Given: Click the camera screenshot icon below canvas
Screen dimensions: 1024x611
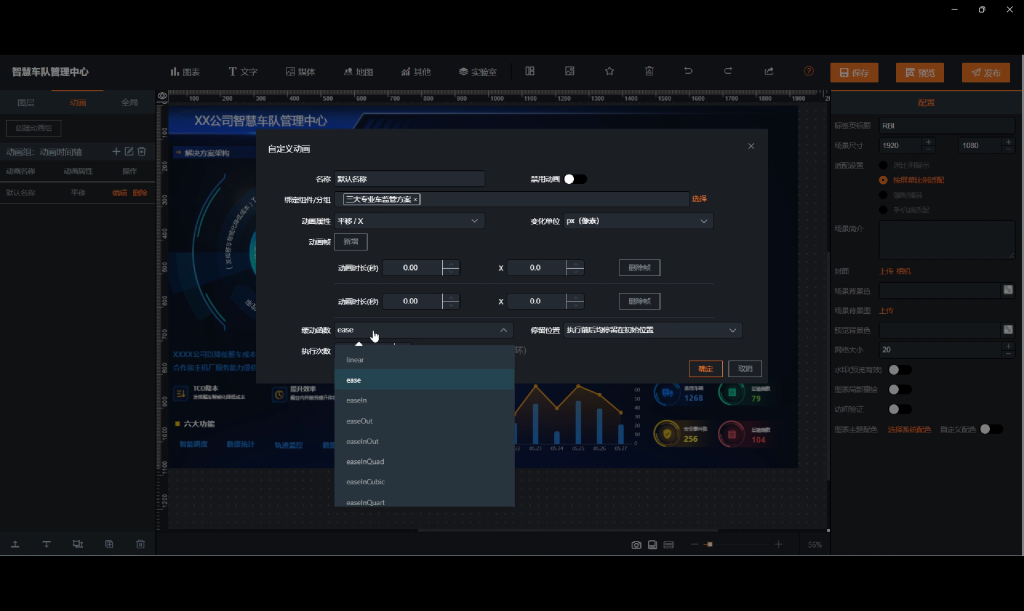Looking at the screenshot, I should point(636,545).
